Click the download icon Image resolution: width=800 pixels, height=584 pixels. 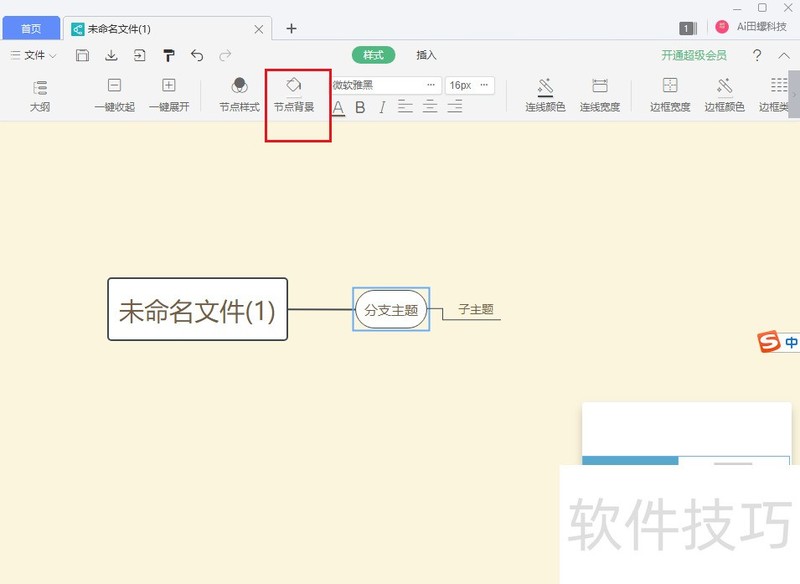111,55
